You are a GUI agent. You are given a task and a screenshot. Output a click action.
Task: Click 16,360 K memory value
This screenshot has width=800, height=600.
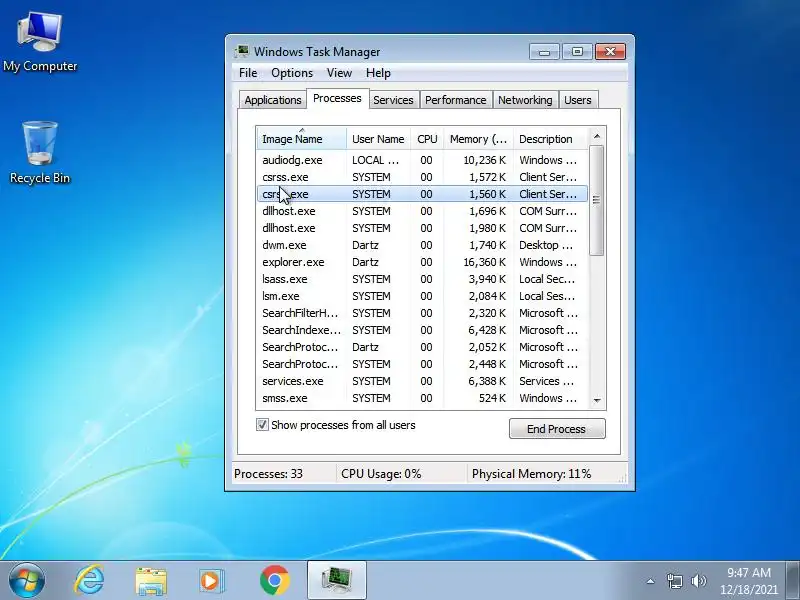click(x=485, y=262)
